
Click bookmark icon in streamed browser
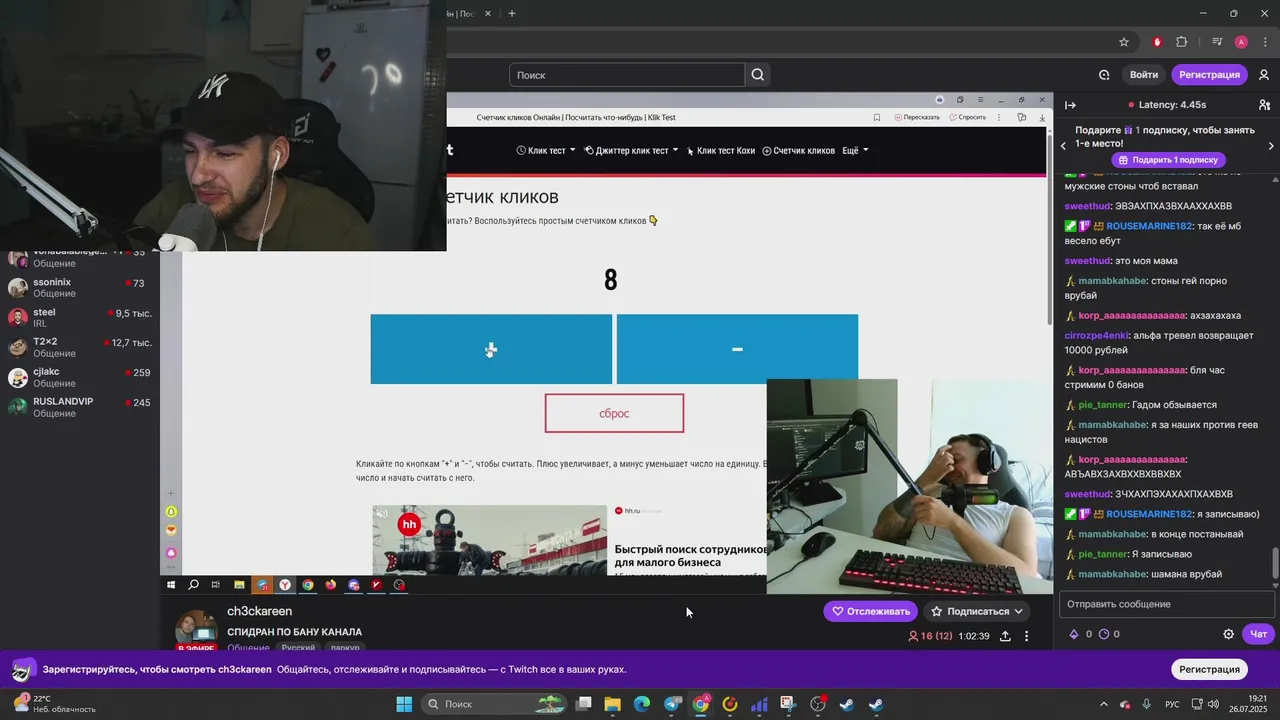(x=877, y=117)
